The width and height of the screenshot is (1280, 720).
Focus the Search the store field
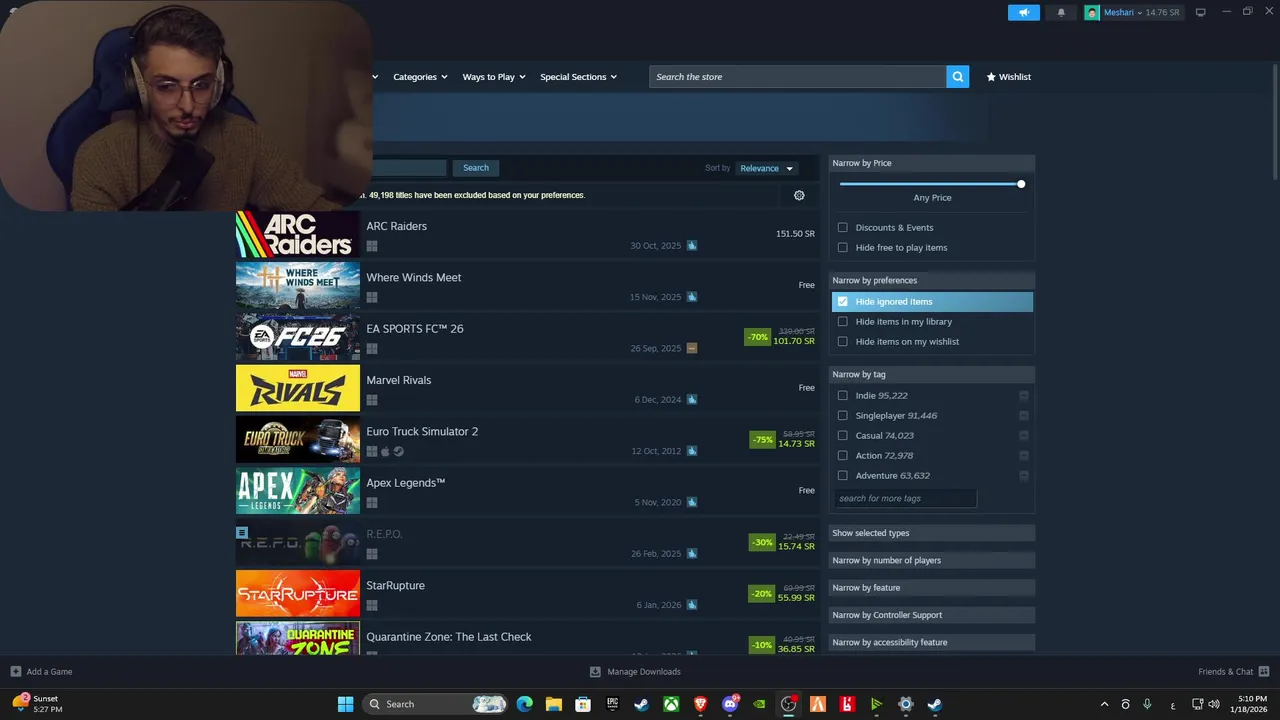pyautogui.click(x=798, y=77)
